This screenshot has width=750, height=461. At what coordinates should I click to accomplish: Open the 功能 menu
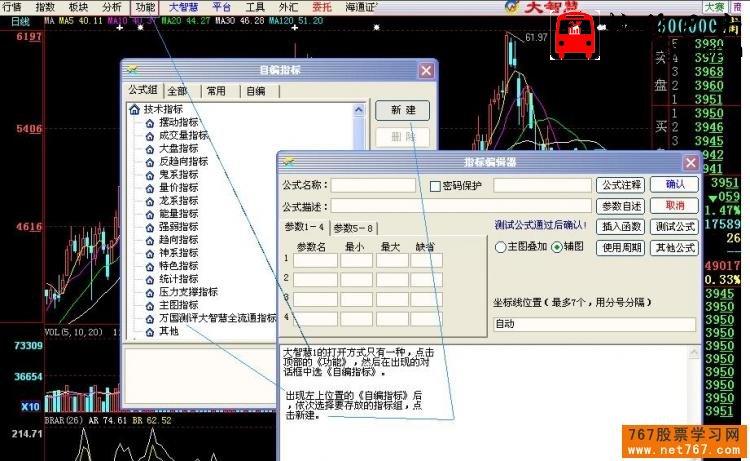click(145, 6)
